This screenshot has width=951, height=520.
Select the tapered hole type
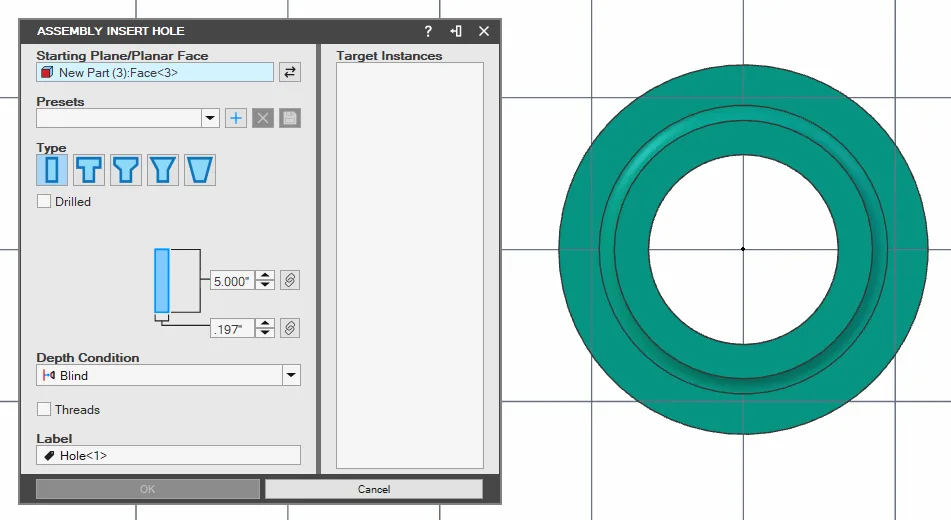tap(200, 170)
